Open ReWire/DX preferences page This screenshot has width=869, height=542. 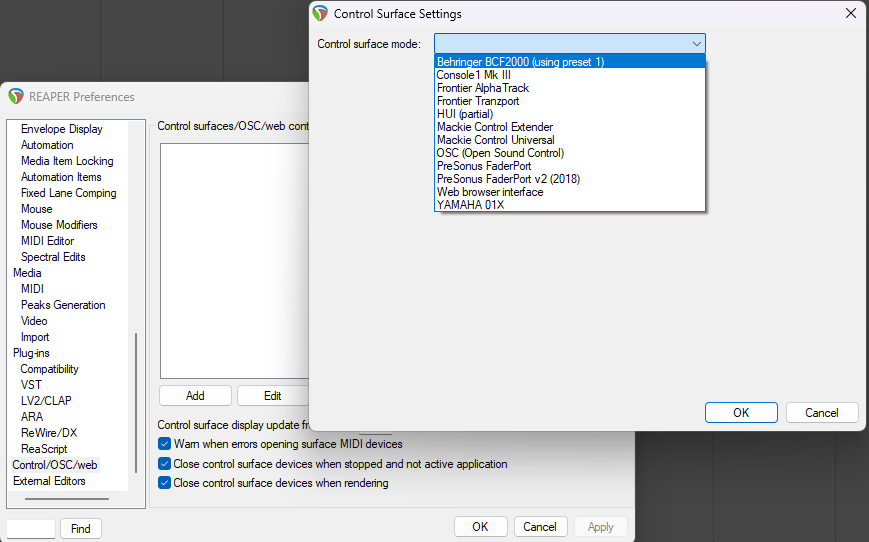tap(49, 433)
